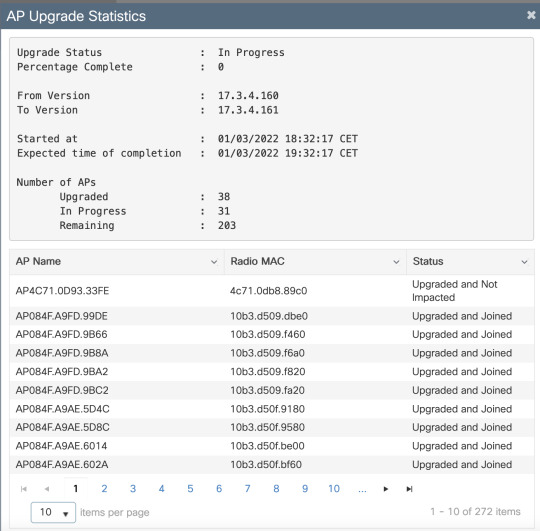Sort by Radio MAC column header
The image size is (540, 531).
[258, 261]
